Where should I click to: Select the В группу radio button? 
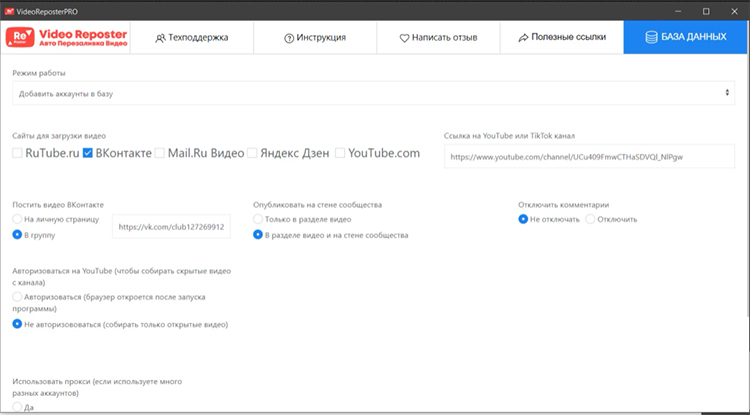17,235
